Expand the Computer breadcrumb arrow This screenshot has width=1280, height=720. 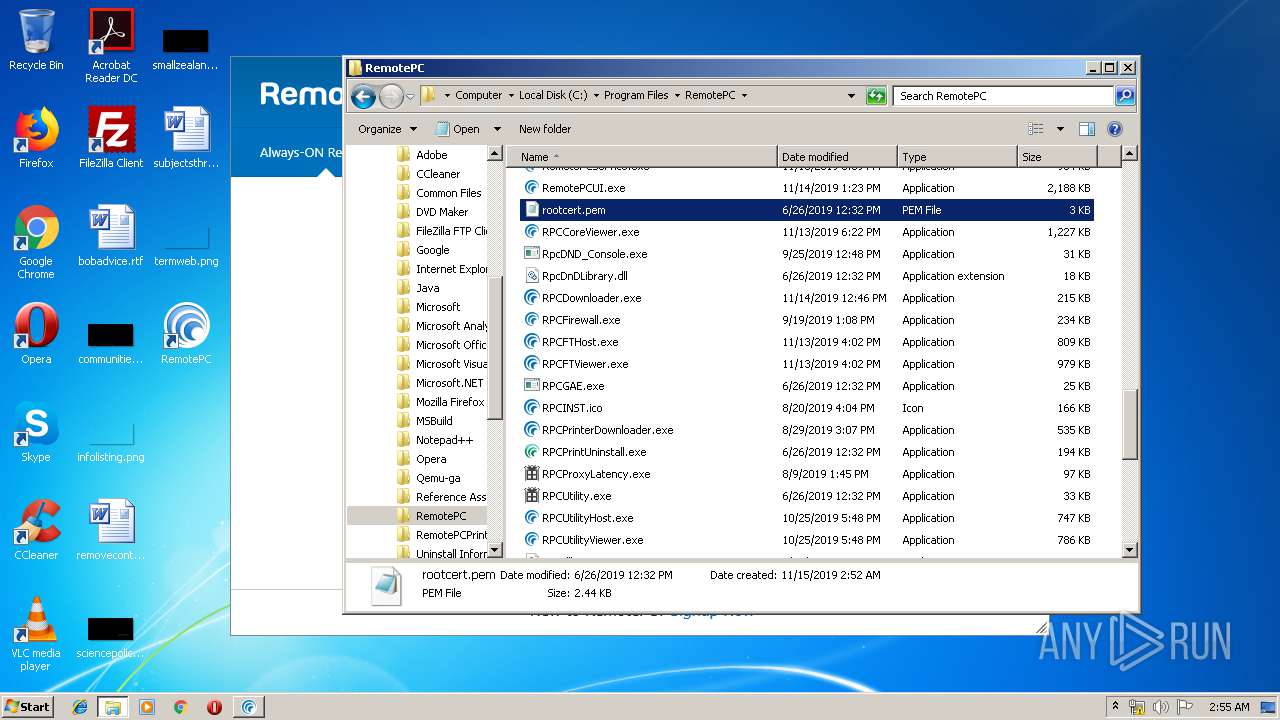click(x=511, y=96)
